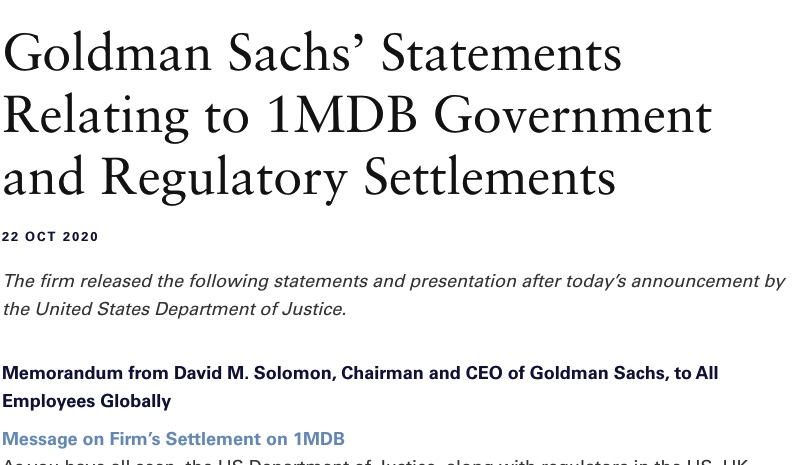Viewport: 808px width, 465px height.
Task: Click the "22 OCT 2020" publication date
Action: (x=50, y=237)
